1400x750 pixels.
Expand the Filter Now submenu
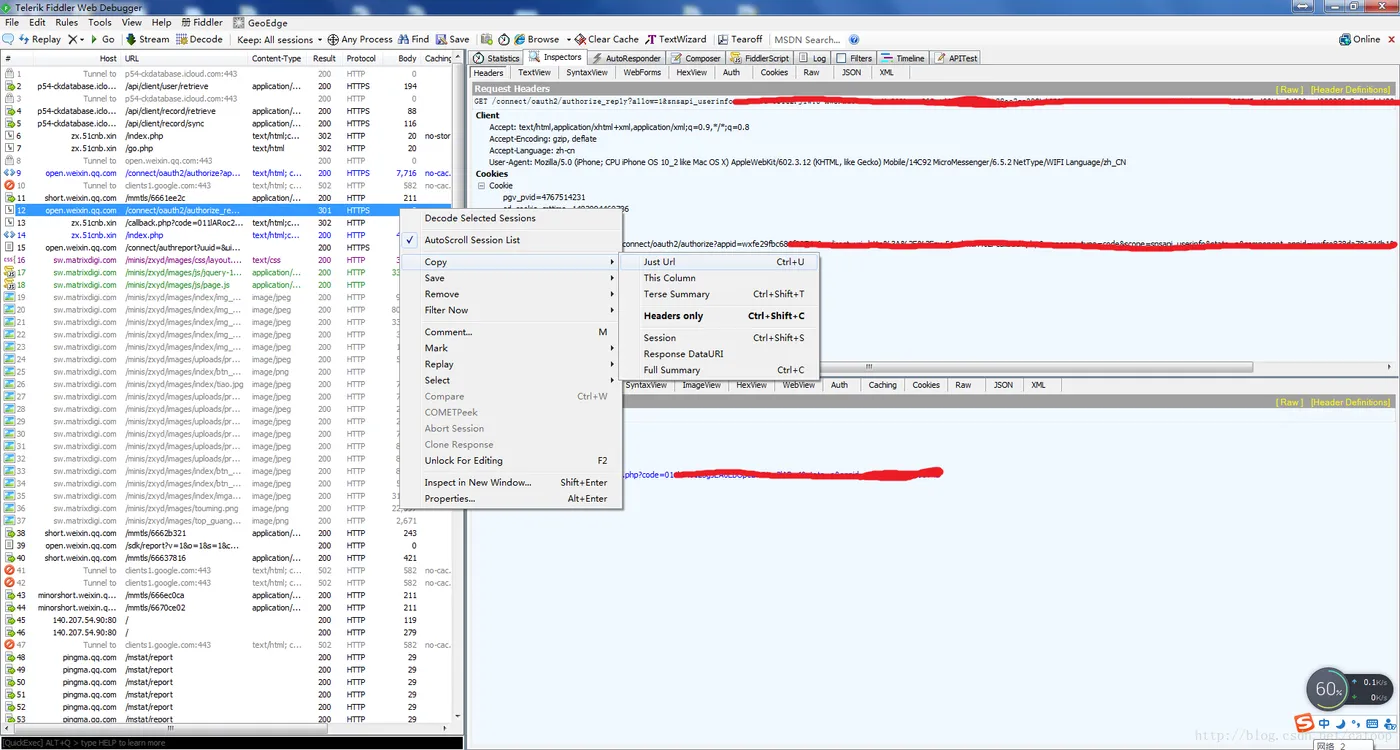tap(510, 310)
